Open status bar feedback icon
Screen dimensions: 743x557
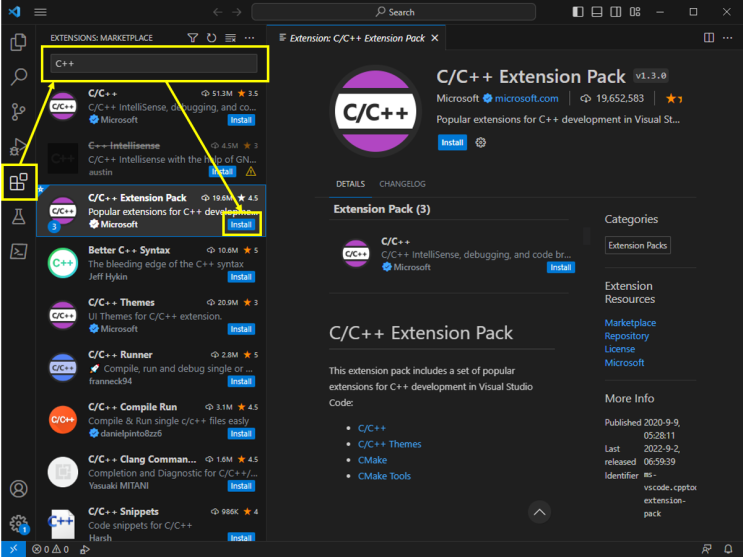coord(707,549)
